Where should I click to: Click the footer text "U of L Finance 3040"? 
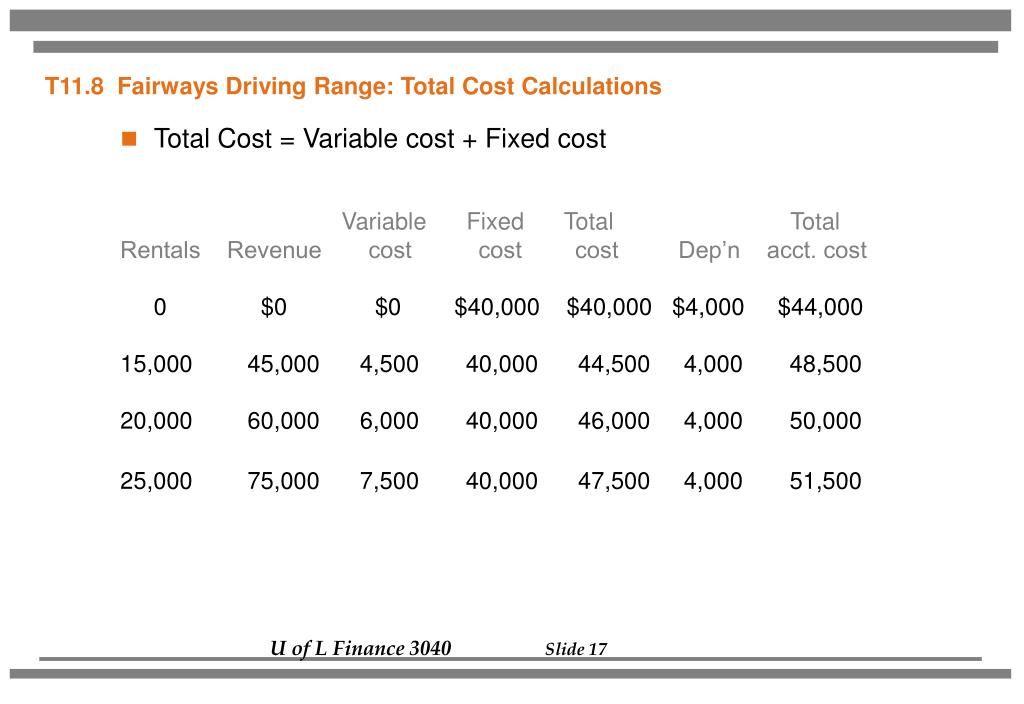(360, 648)
